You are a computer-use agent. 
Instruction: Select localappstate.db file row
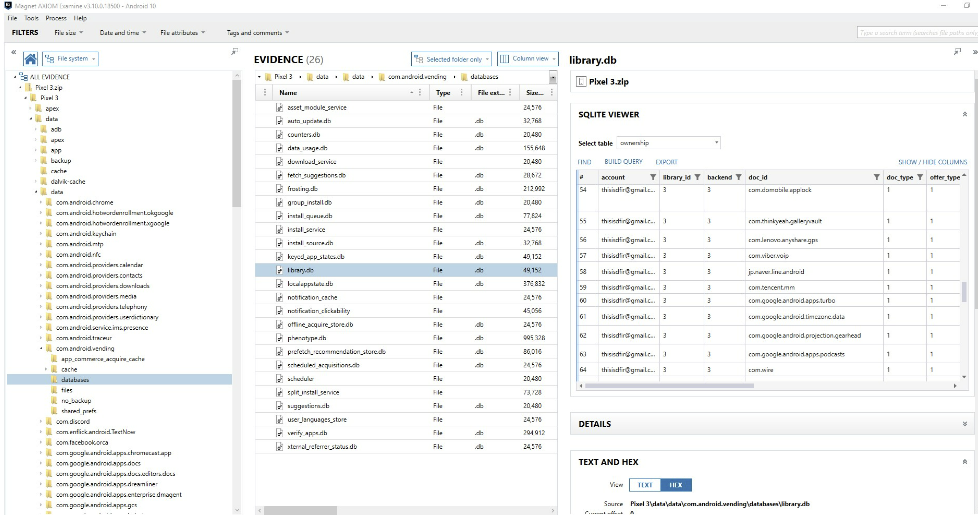[x=406, y=284]
